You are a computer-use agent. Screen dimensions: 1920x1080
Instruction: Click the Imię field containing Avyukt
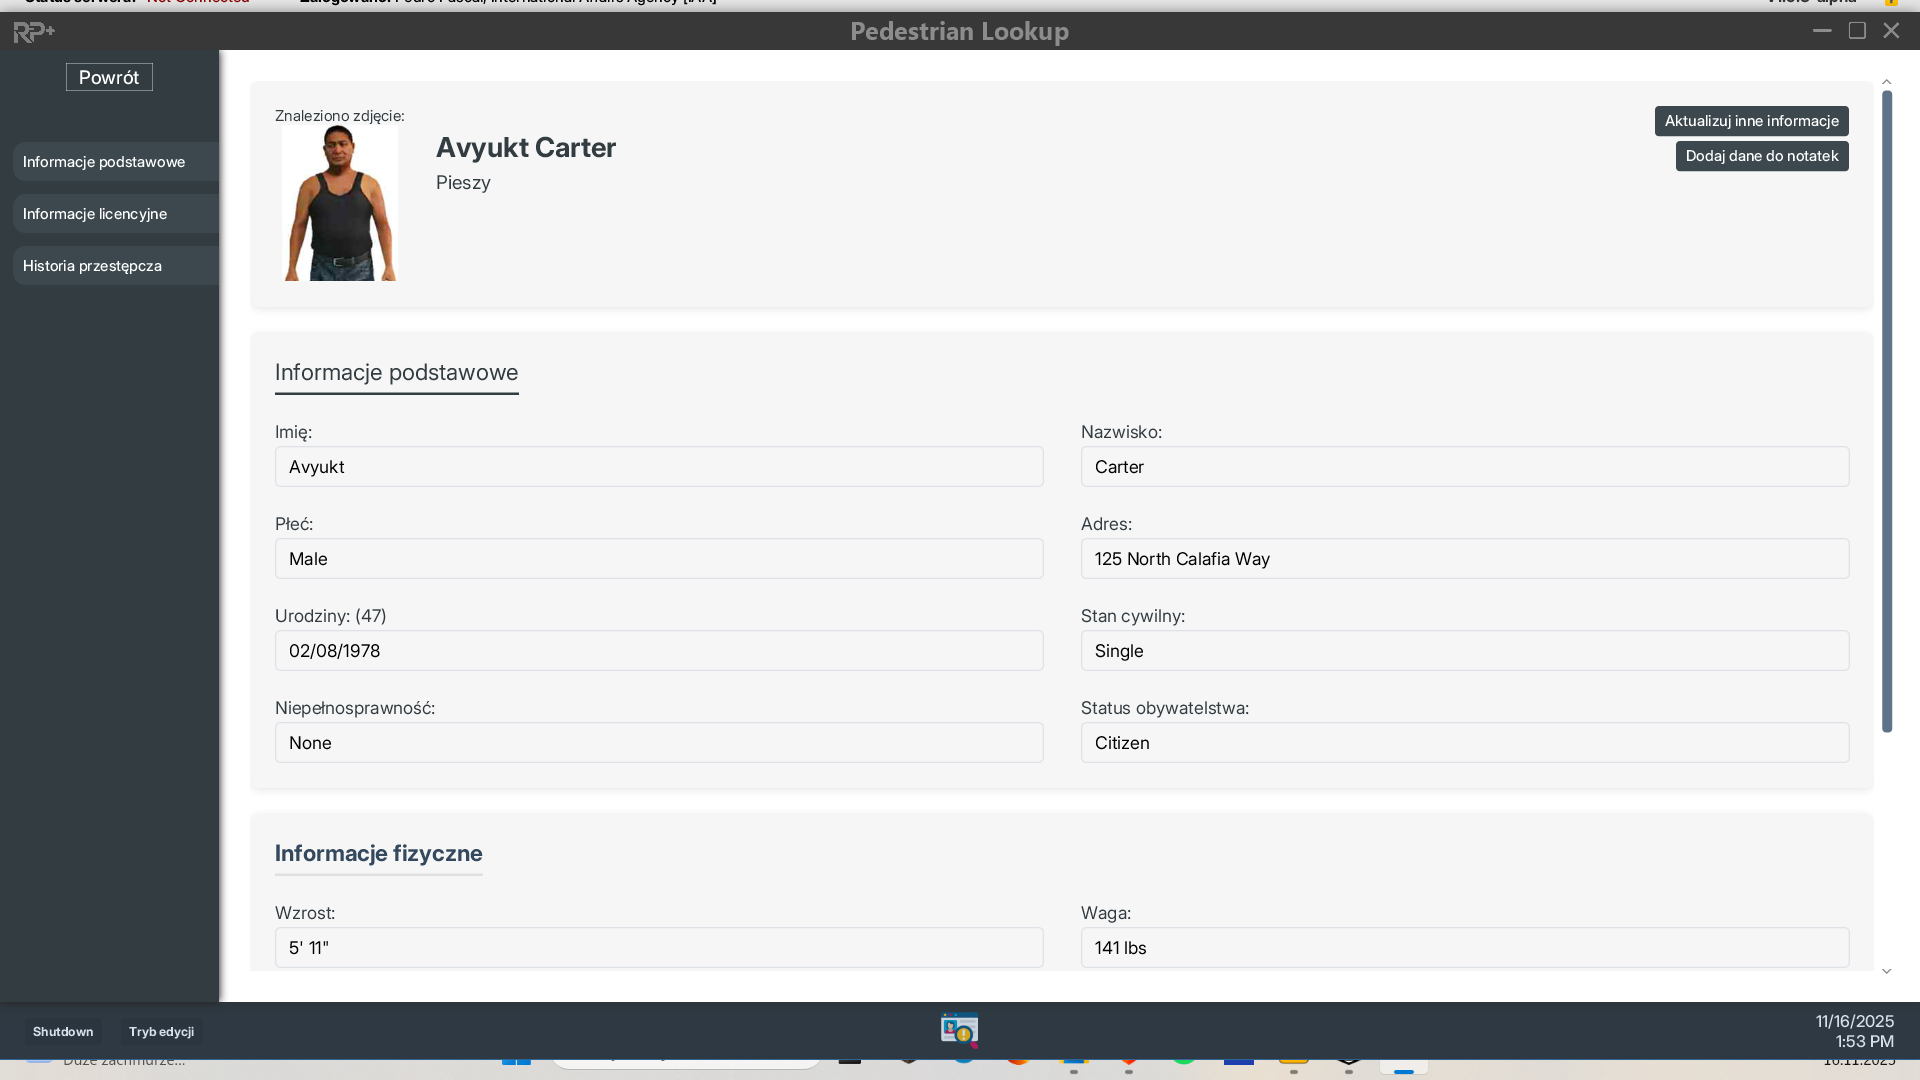658,467
